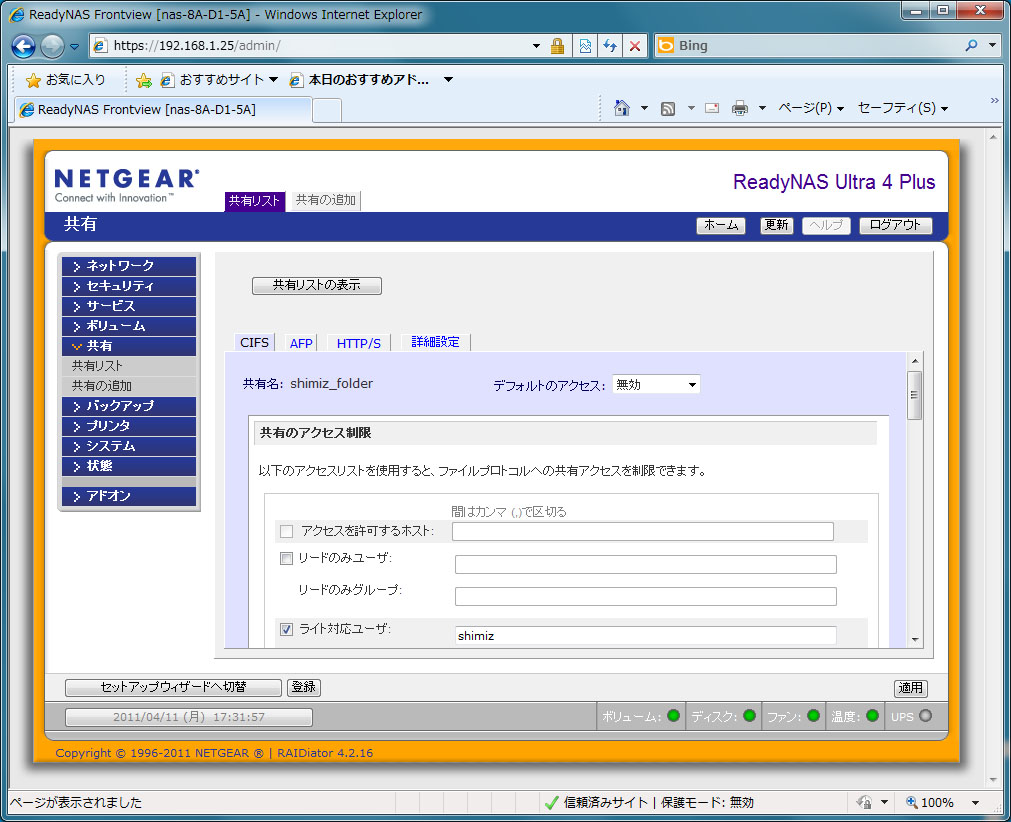Click the refresh icon in address bar
1011x822 pixels.
[609, 46]
